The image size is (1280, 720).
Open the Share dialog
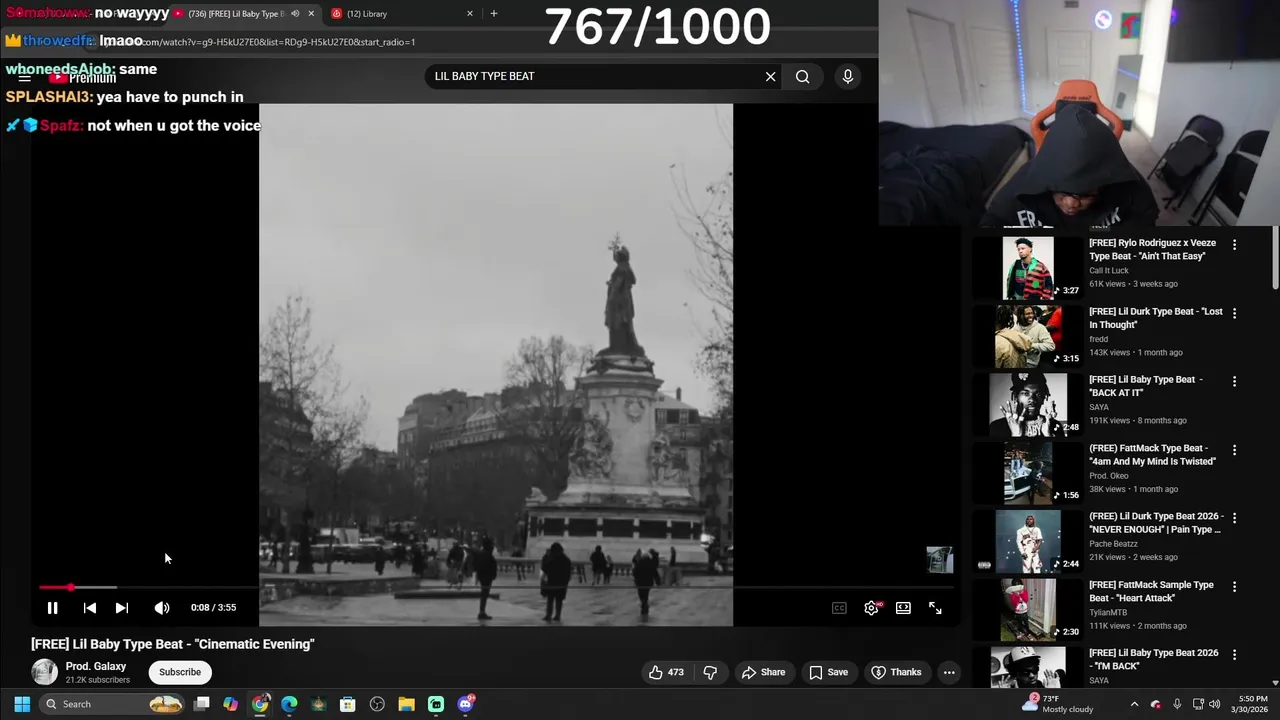click(763, 672)
